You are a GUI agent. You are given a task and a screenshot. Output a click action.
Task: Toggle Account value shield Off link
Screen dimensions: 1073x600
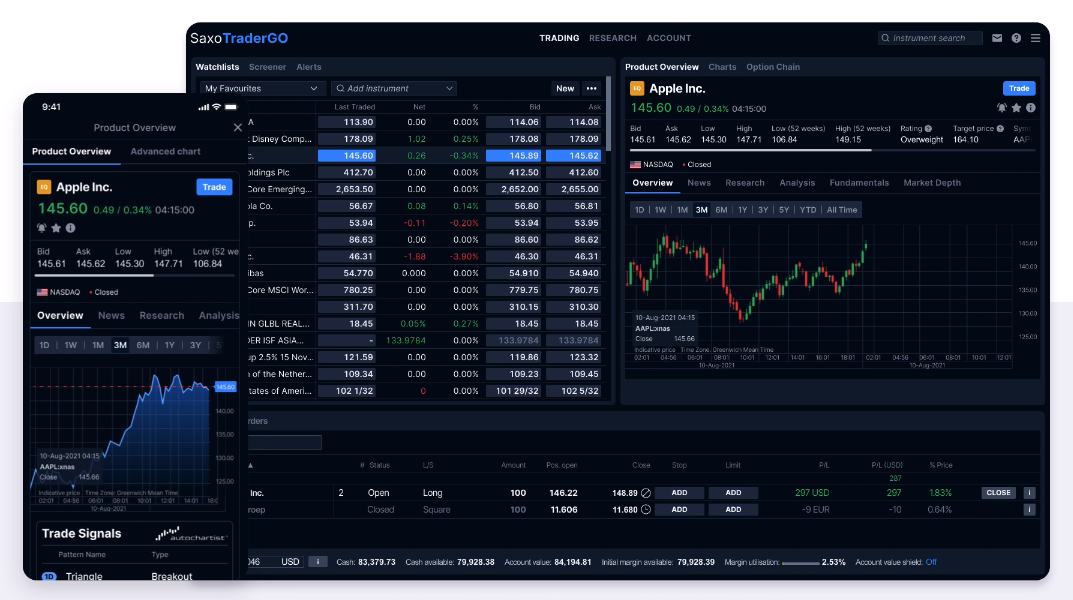pyautogui.click(x=931, y=562)
